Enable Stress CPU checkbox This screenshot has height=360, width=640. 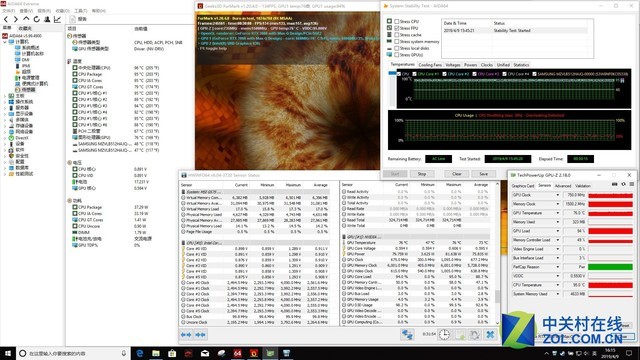click(x=396, y=21)
